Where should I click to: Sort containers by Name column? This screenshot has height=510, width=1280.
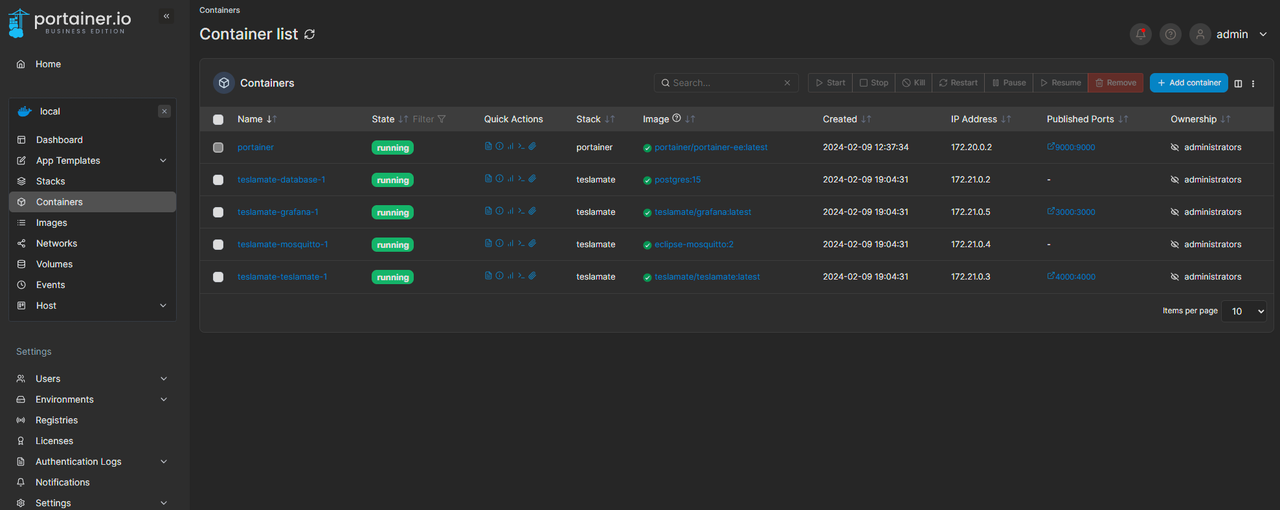[257, 119]
